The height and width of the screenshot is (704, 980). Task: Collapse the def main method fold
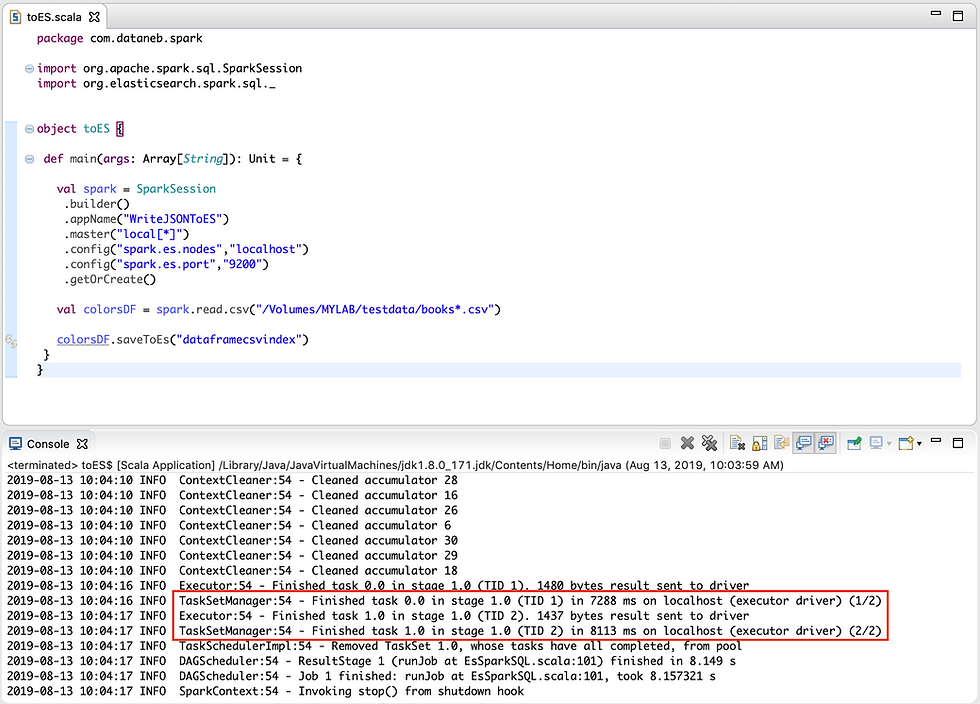29,159
